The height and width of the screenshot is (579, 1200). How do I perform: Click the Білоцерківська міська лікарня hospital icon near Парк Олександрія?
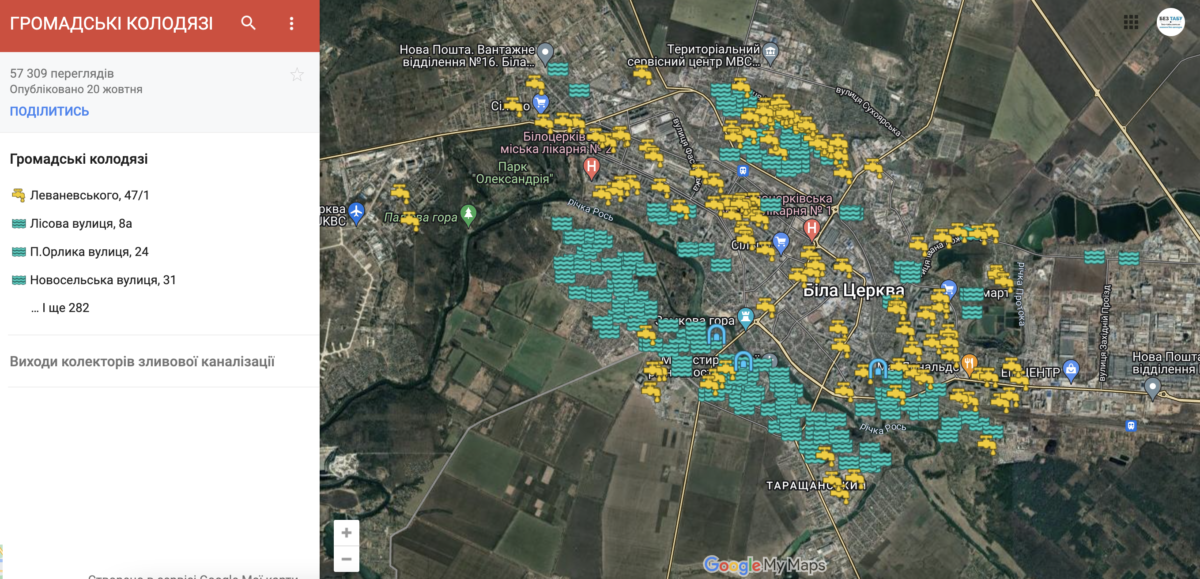pos(592,166)
